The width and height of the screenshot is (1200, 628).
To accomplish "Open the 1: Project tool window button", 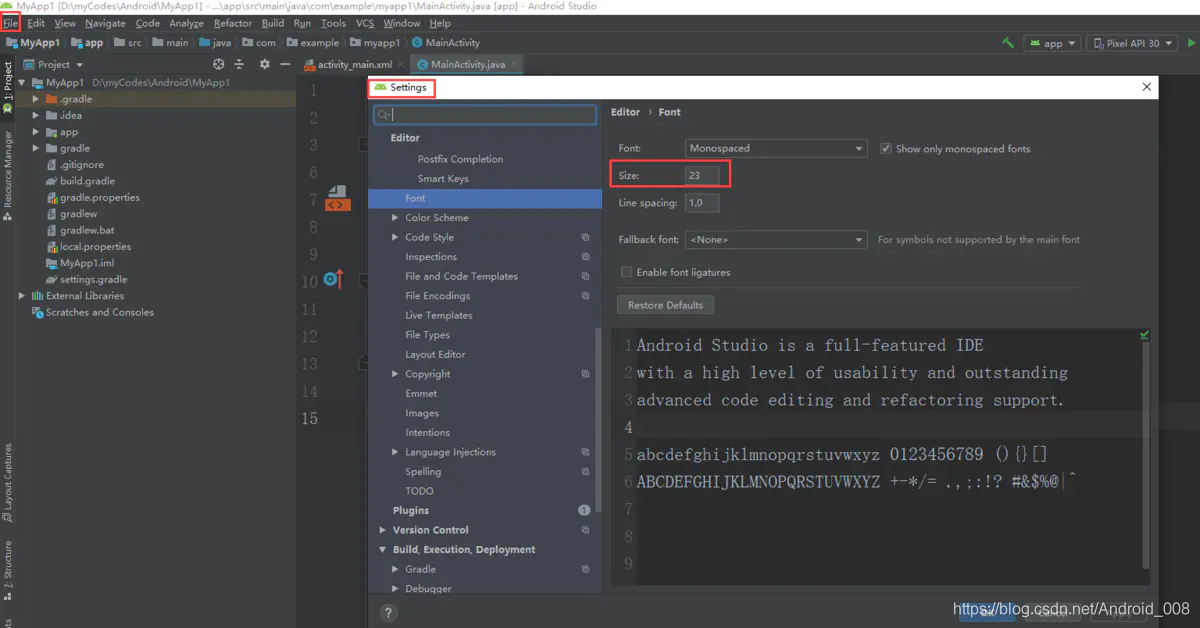I will (8, 88).
